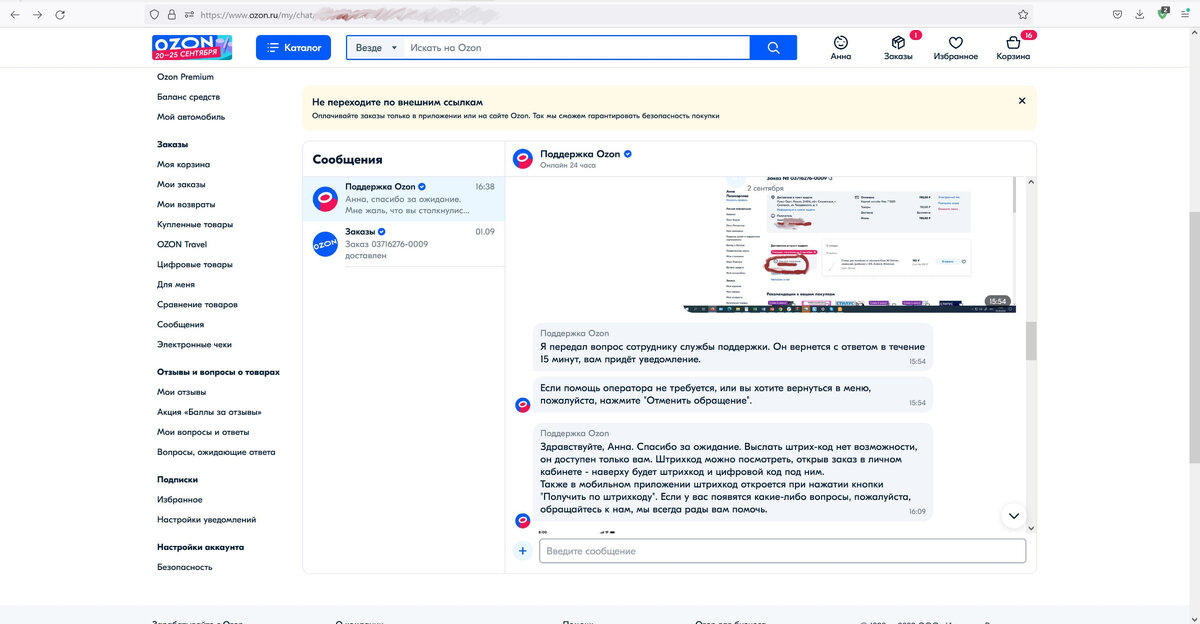Screen dimensions: 1200x624
Task: Open Заказы conversation in messages list
Action: tap(404, 243)
